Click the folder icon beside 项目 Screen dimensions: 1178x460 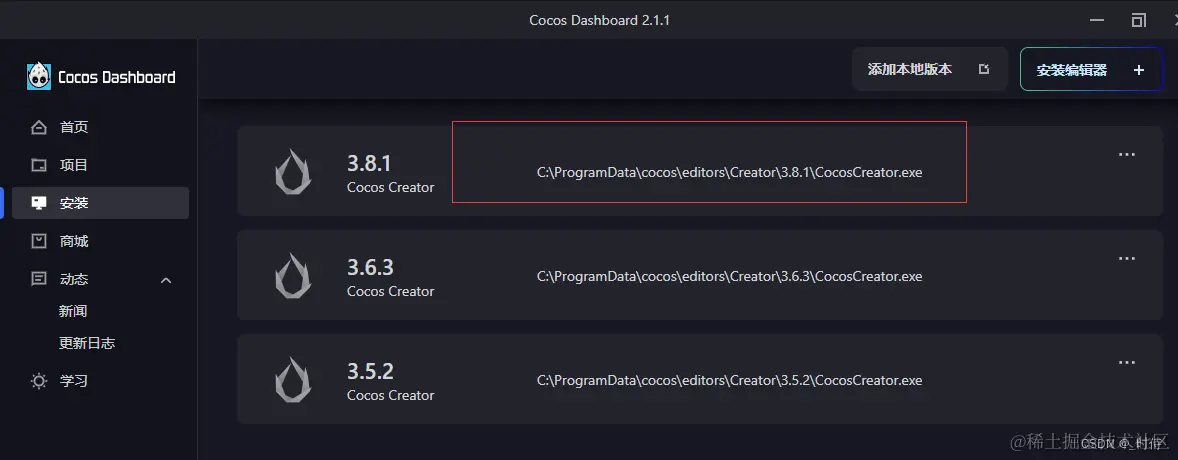(x=38, y=165)
